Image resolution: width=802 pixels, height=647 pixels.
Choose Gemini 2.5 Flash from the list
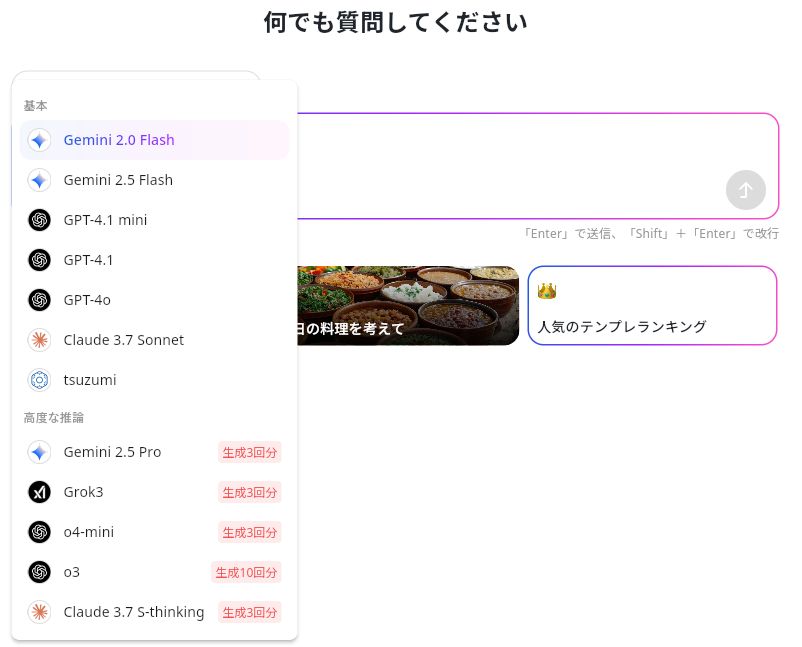point(154,180)
